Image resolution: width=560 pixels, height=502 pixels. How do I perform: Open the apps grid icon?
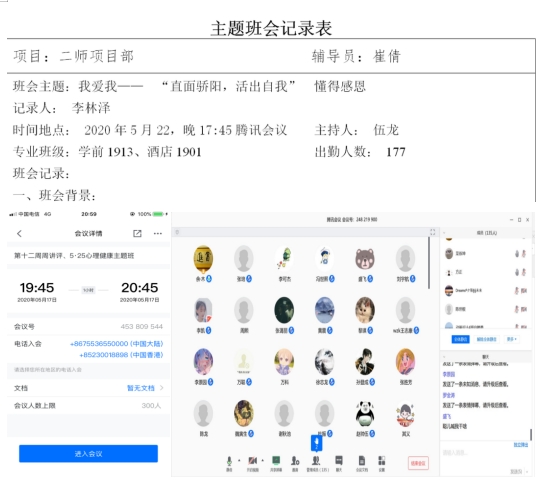(382, 460)
